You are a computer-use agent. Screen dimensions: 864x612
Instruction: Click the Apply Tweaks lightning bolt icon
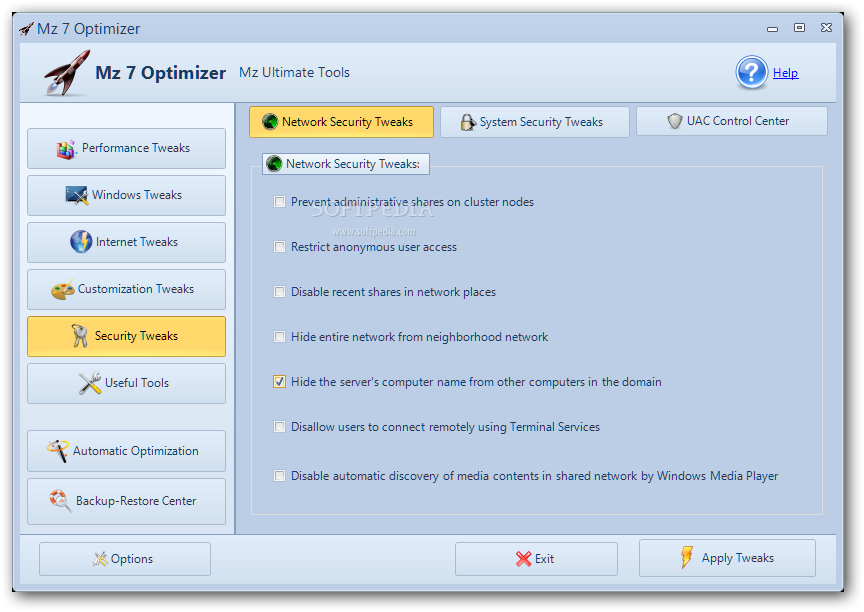click(687, 557)
